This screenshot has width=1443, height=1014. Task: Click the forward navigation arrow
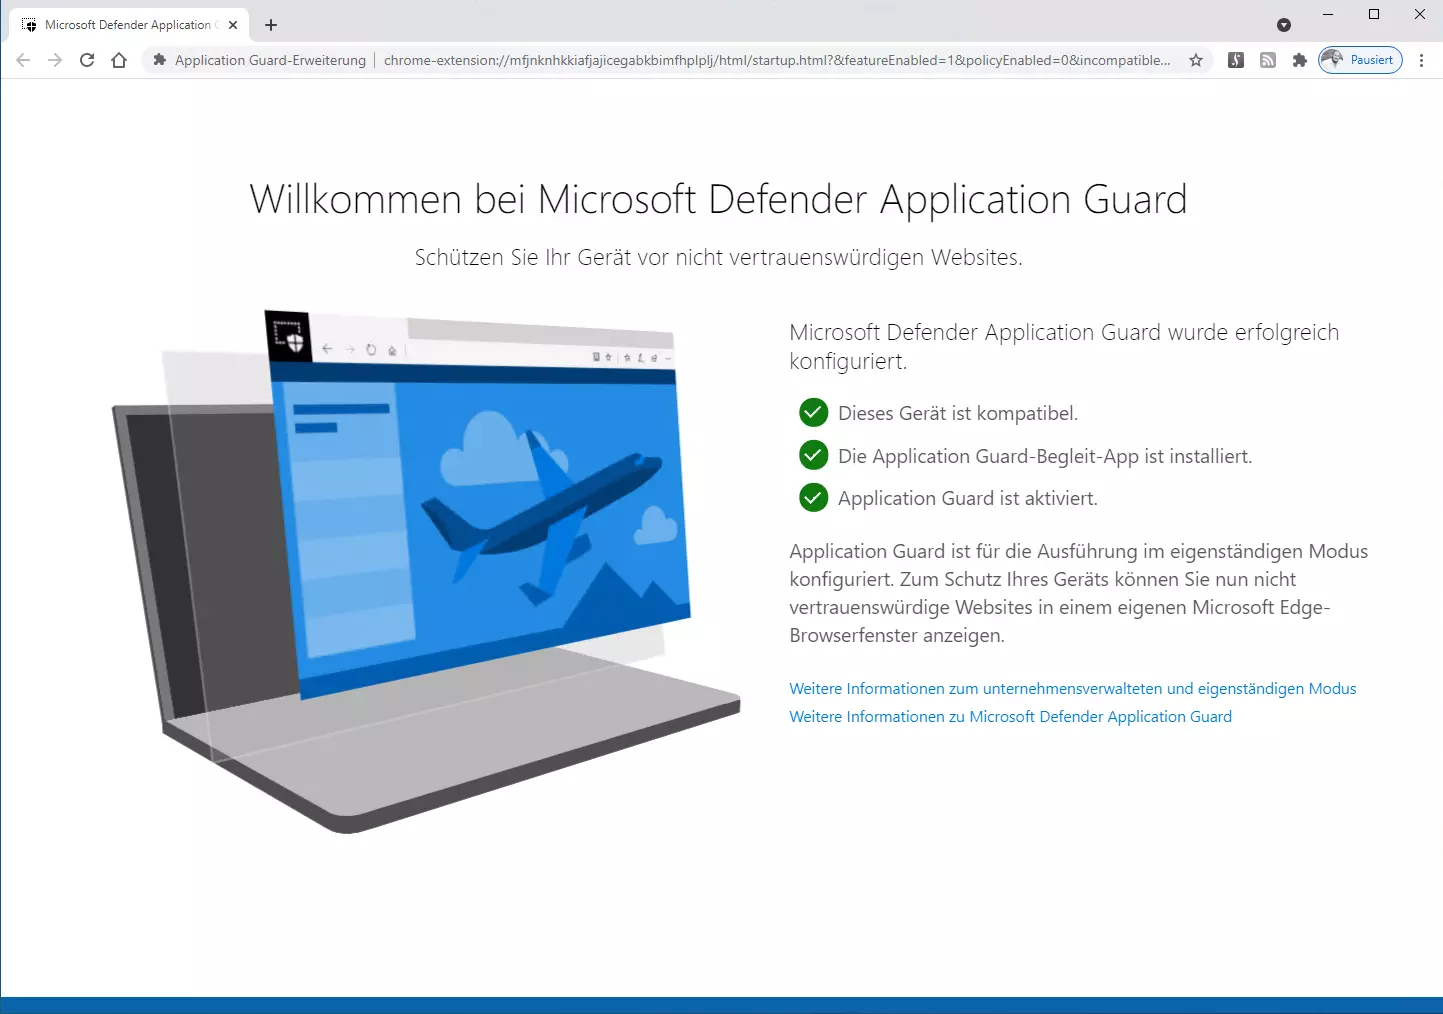(55, 60)
